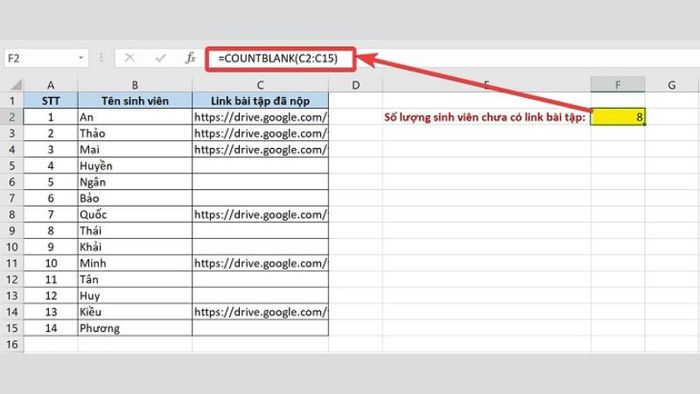
Task: Select the cell containing Thái
Action: pyautogui.click(x=135, y=231)
